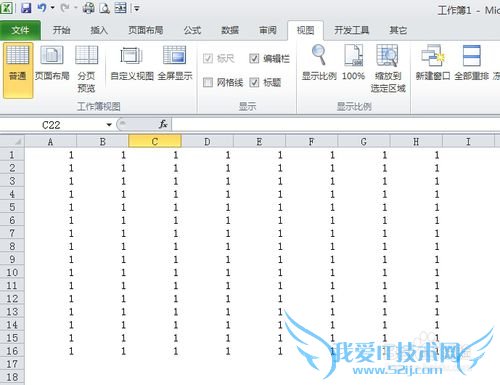Switch to the 其它 tab
This screenshot has width=500, height=385.
[398, 30]
